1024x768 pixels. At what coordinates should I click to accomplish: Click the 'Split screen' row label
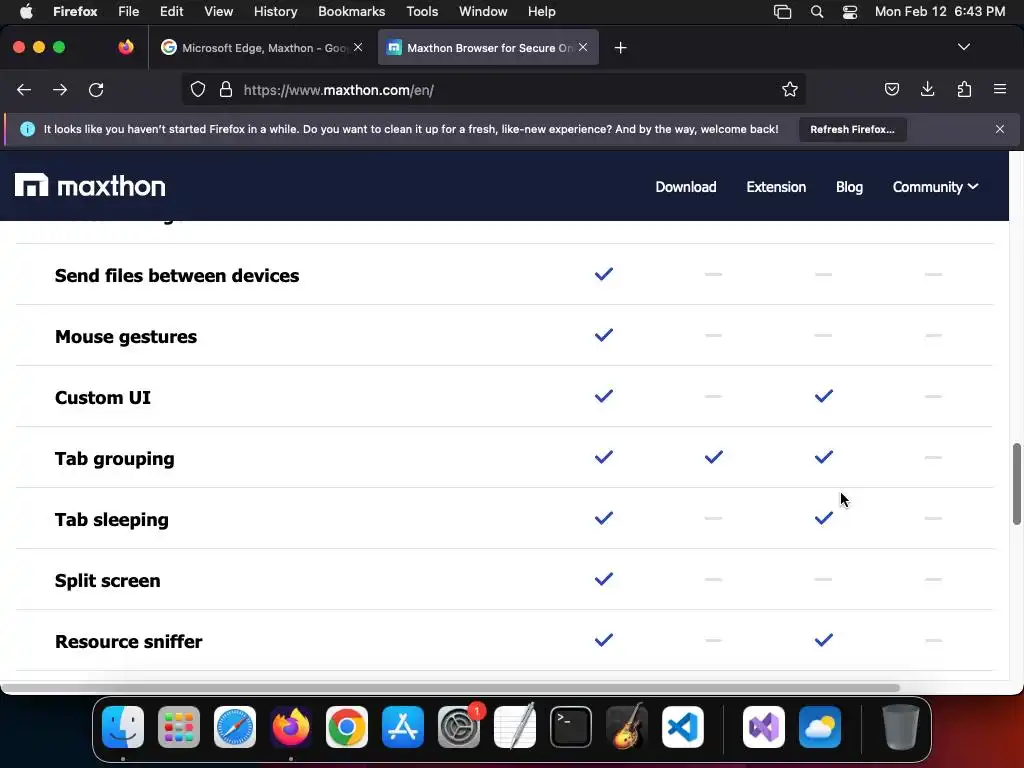pos(108,581)
